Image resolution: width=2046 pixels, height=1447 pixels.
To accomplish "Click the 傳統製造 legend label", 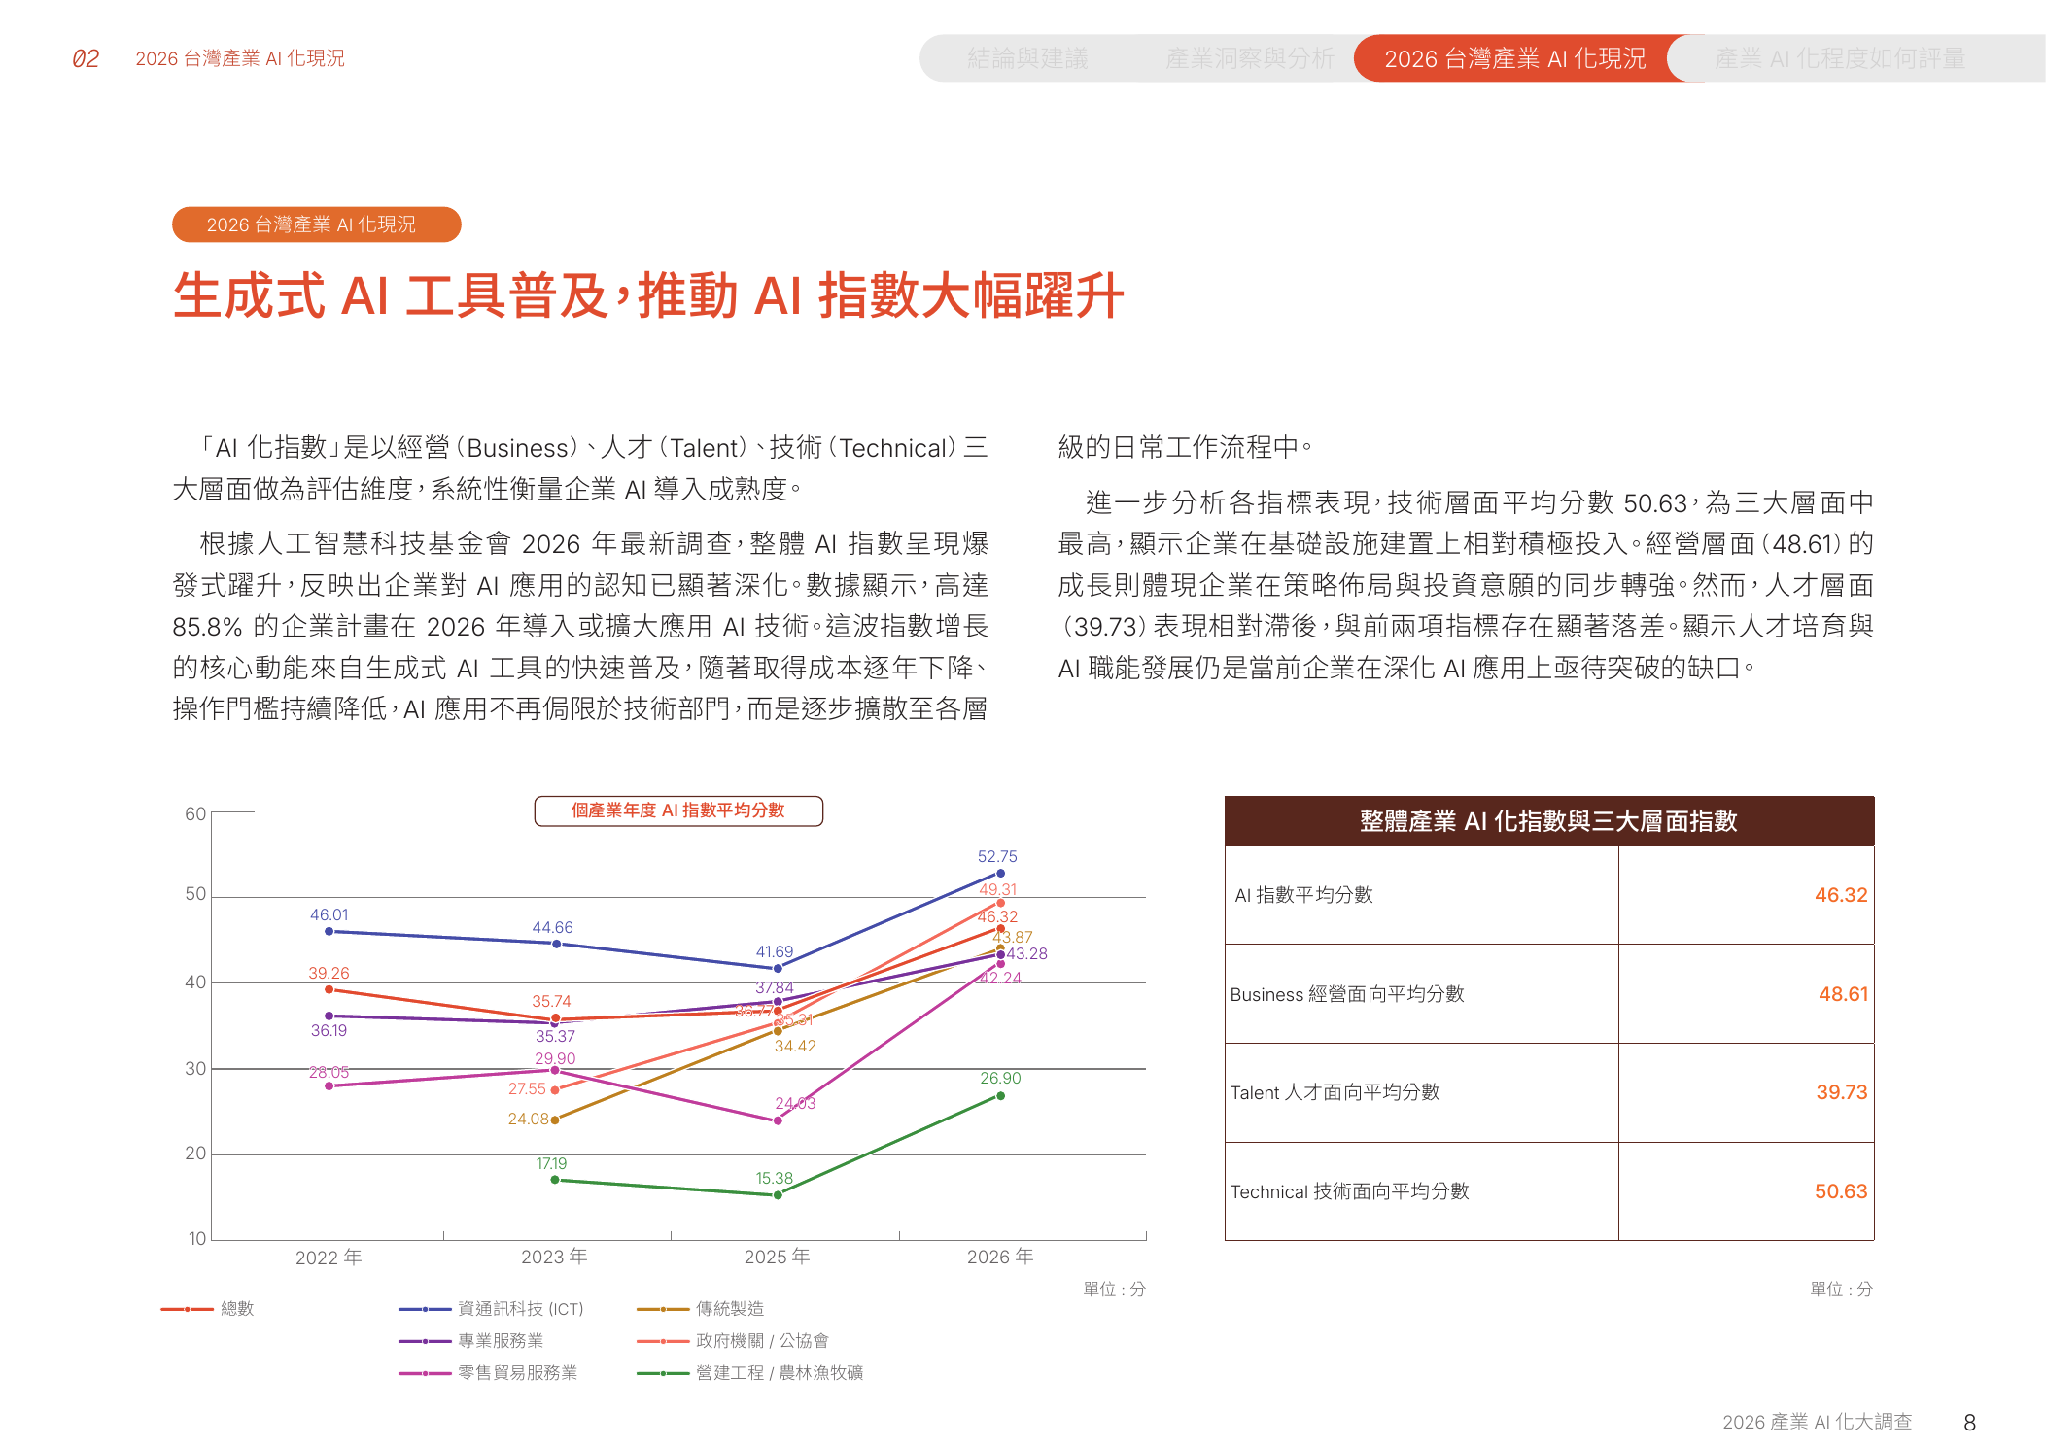I will coord(730,1309).
